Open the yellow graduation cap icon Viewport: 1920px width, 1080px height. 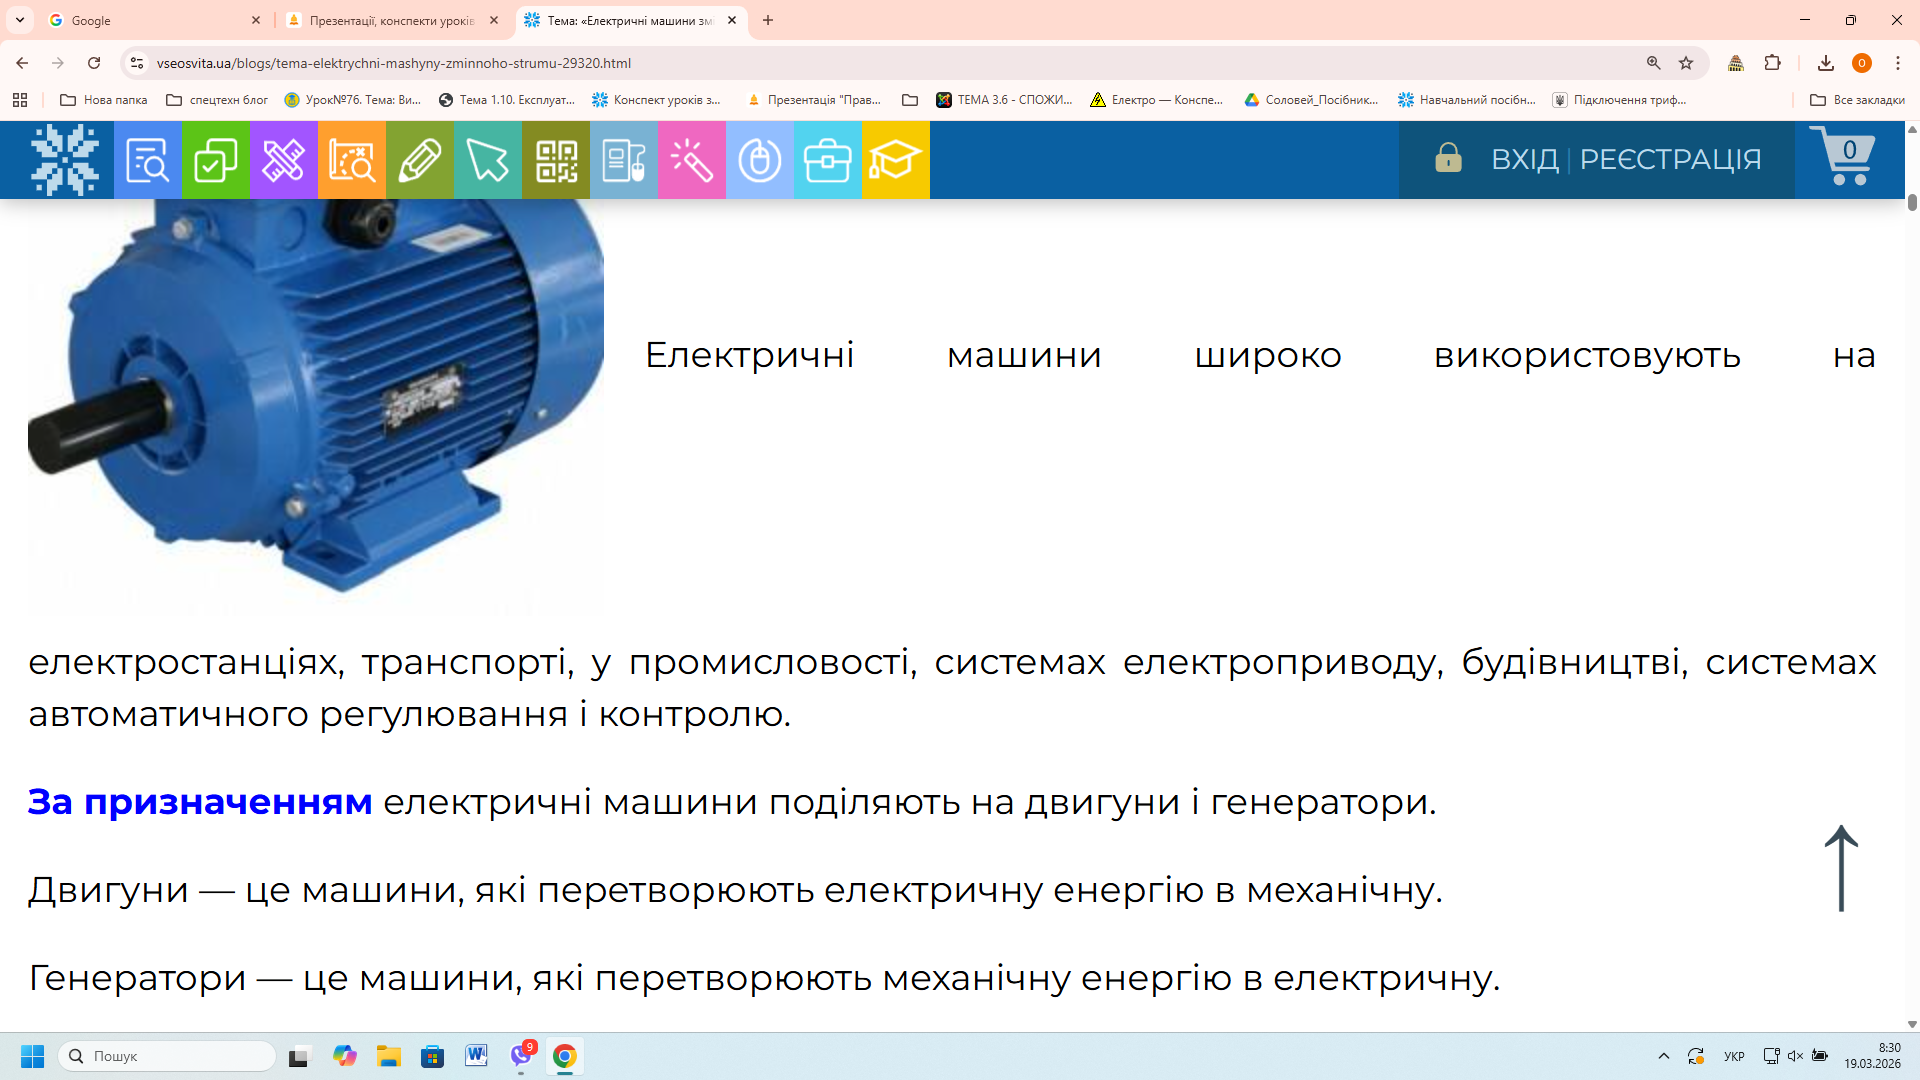coord(895,160)
